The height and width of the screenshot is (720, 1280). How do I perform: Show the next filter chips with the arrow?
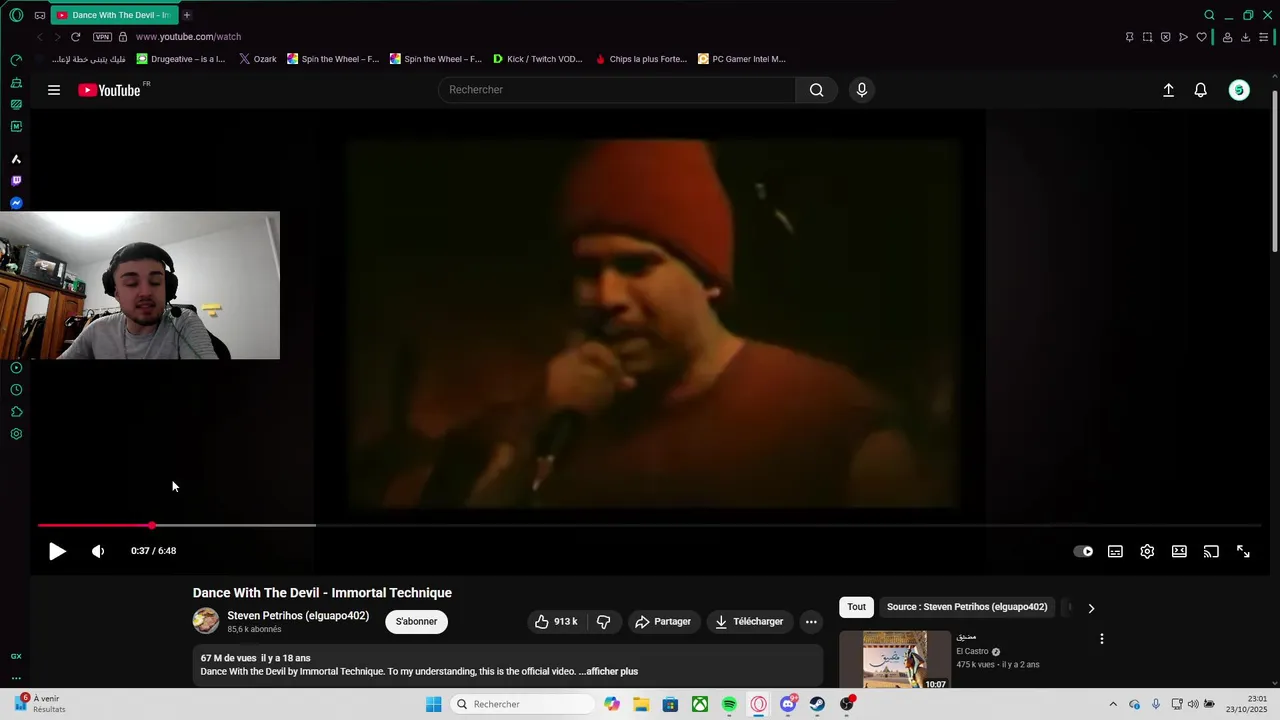(1091, 607)
